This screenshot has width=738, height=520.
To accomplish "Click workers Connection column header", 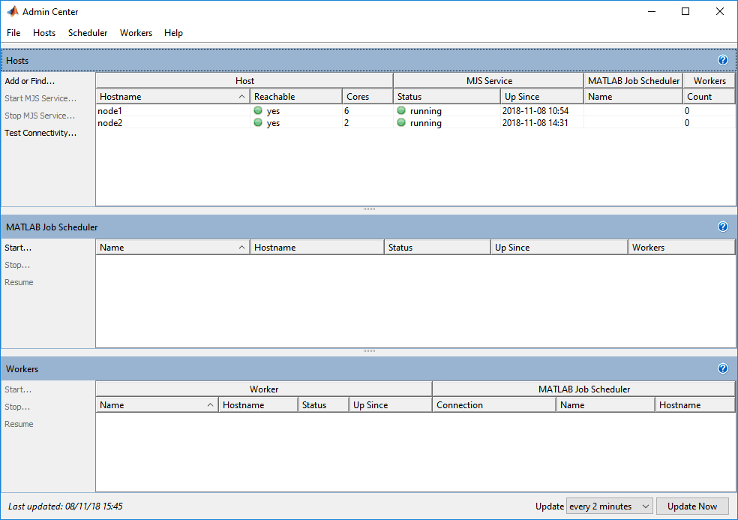I will click(494, 405).
